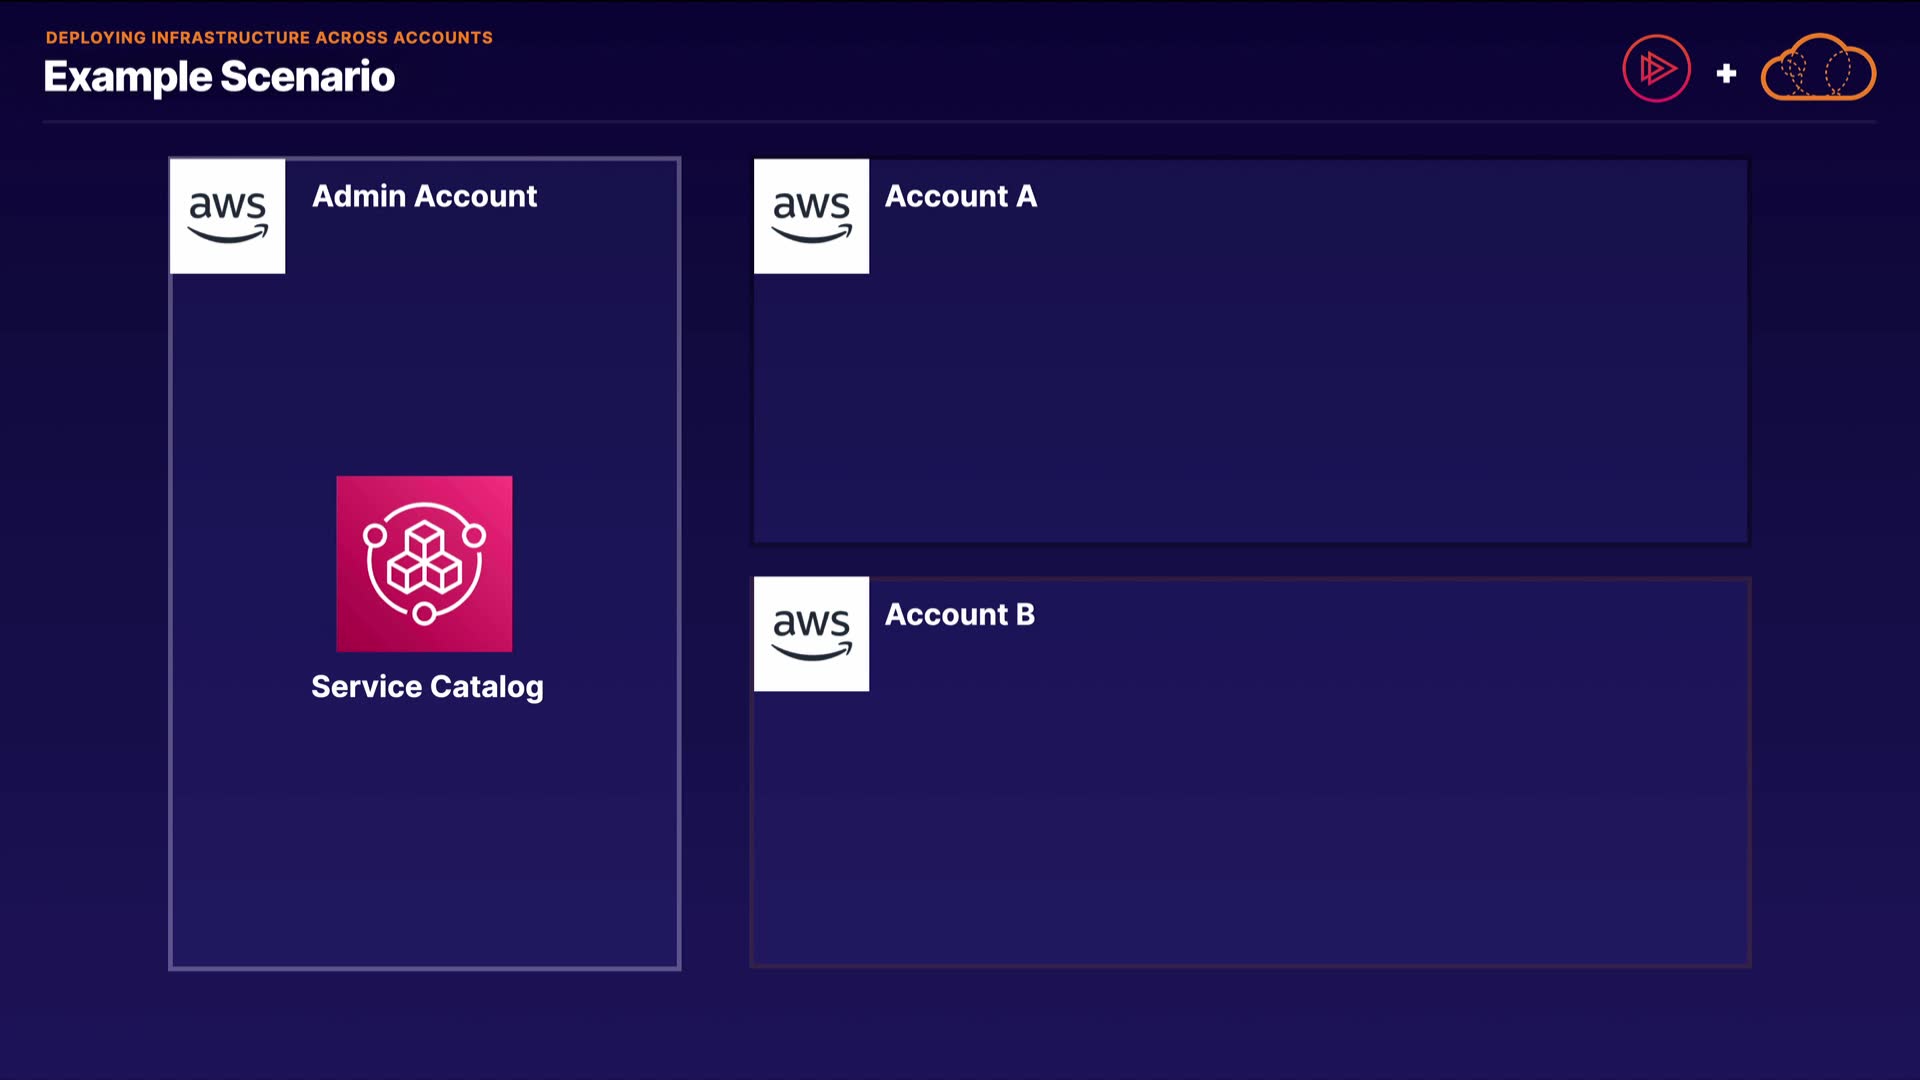This screenshot has width=1920, height=1080.
Task: Click the orange cloud logo
Action: coord(1817,69)
